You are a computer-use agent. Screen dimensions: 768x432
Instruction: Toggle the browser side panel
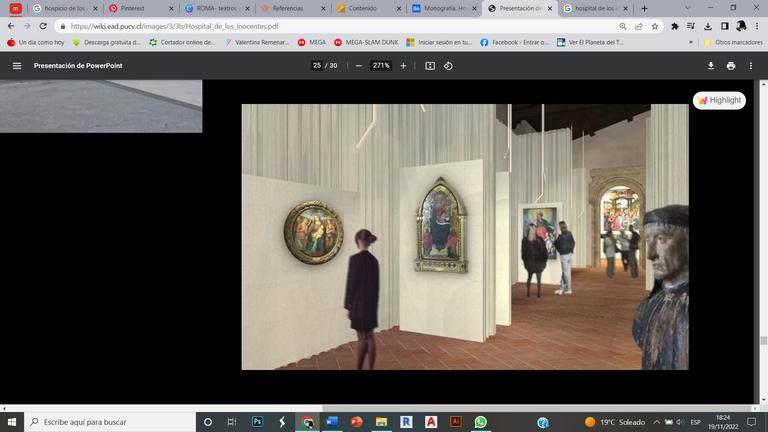[x=724, y=26]
